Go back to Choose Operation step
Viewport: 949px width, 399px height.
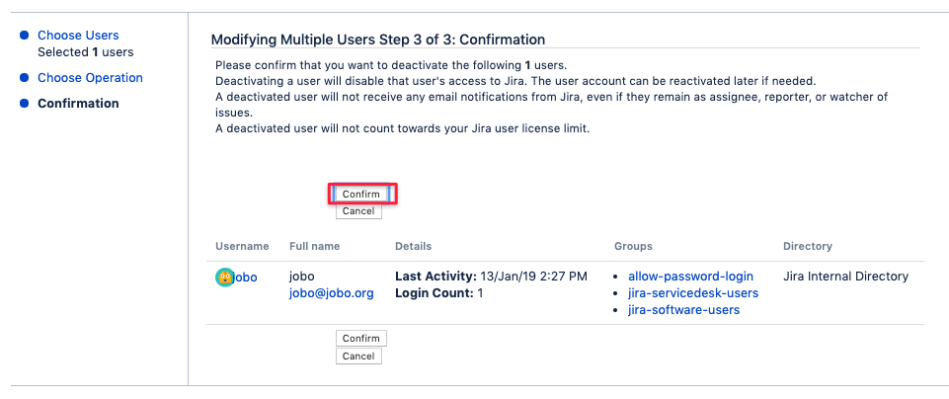pos(90,77)
